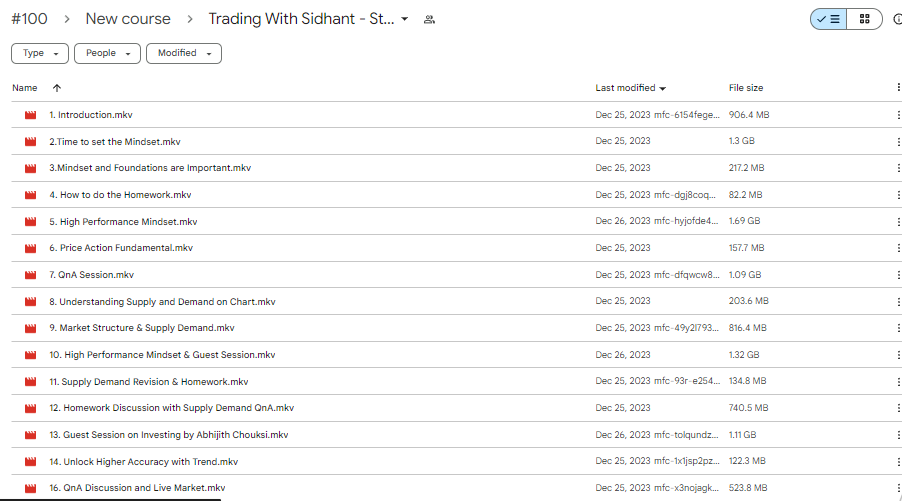Go to #100 breadcrumb folder
The height and width of the screenshot is (501, 902).
(29, 19)
